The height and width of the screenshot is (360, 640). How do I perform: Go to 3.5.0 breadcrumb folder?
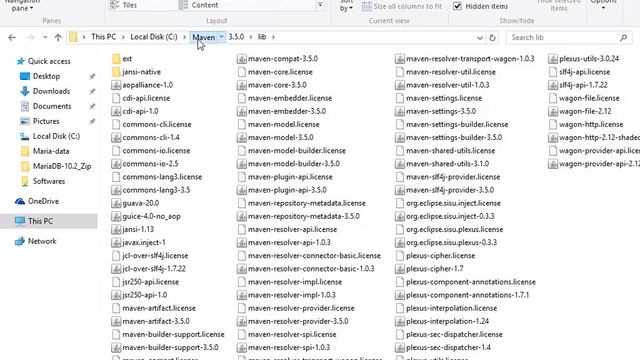coord(236,37)
